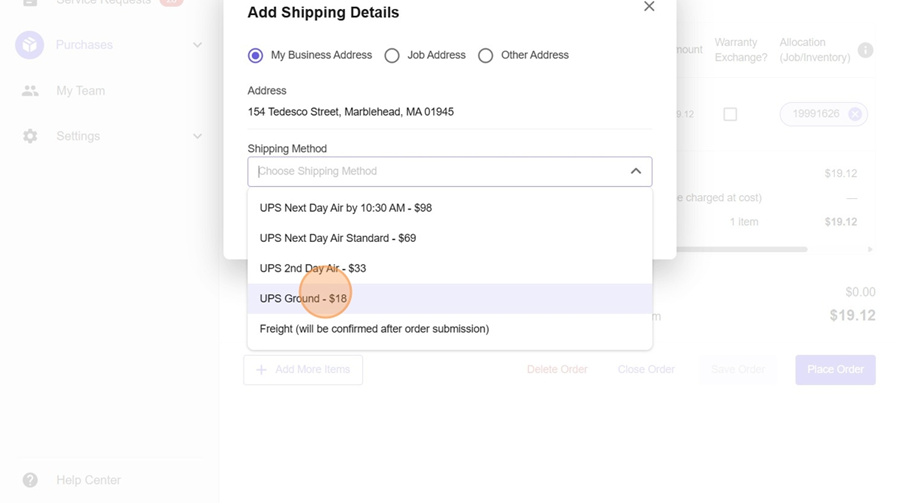This screenshot has width=900, height=503.
Task: Click the Help Center question mark icon
Action: click(x=30, y=480)
